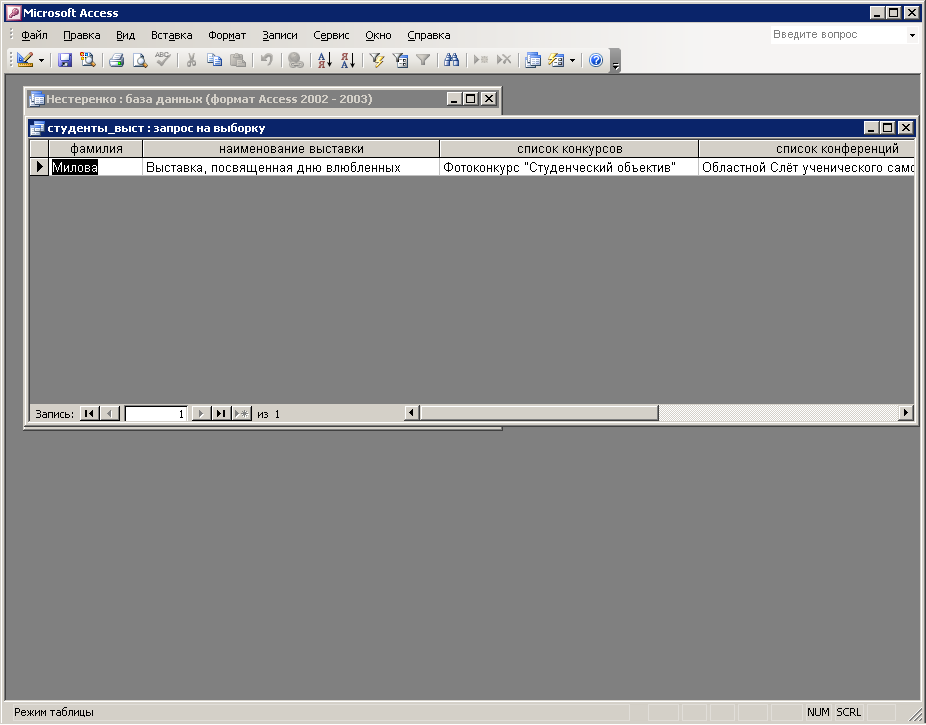Click the View (design mode) toolbar icon
This screenshot has height=725, width=926.
click(25, 60)
